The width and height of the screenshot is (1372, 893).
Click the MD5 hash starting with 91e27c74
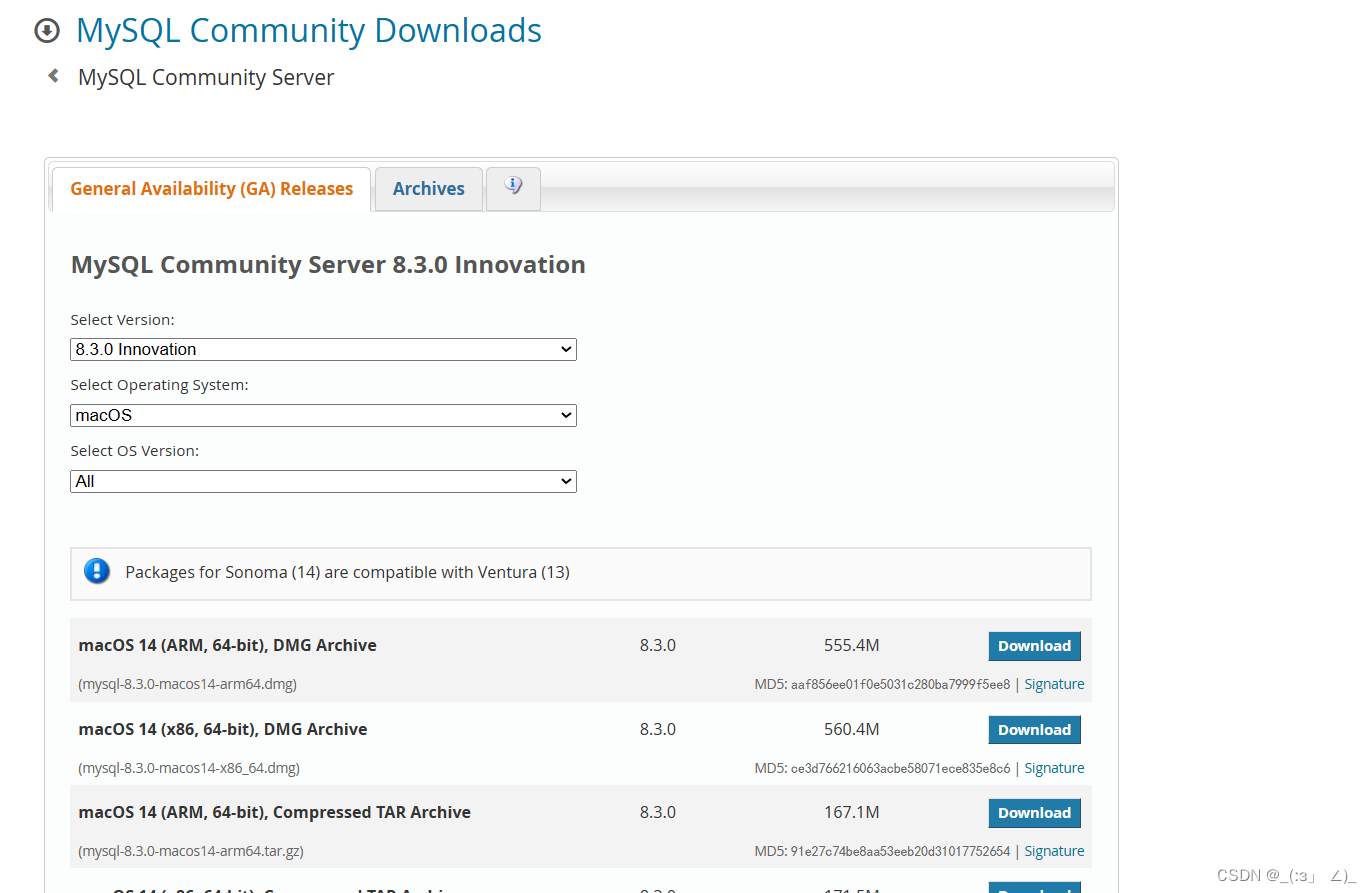[x=900, y=852]
